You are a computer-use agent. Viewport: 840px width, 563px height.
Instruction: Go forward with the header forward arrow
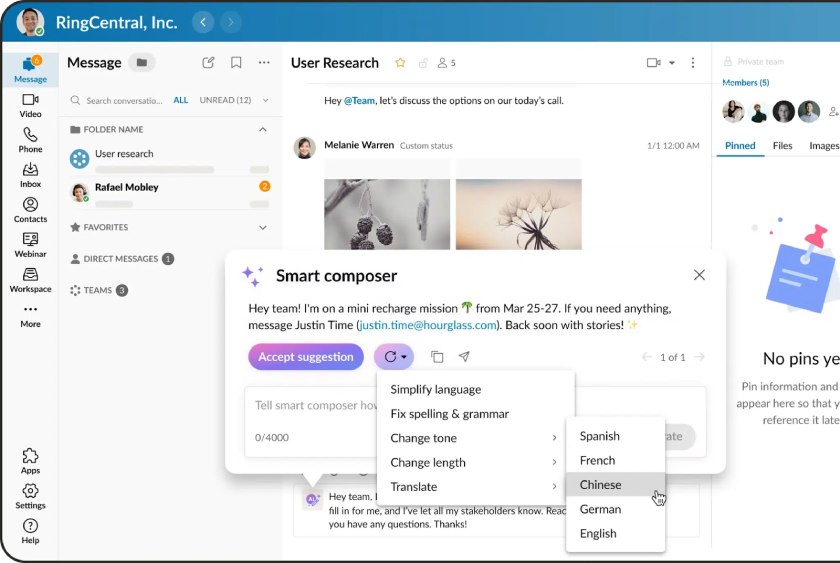tap(230, 22)
